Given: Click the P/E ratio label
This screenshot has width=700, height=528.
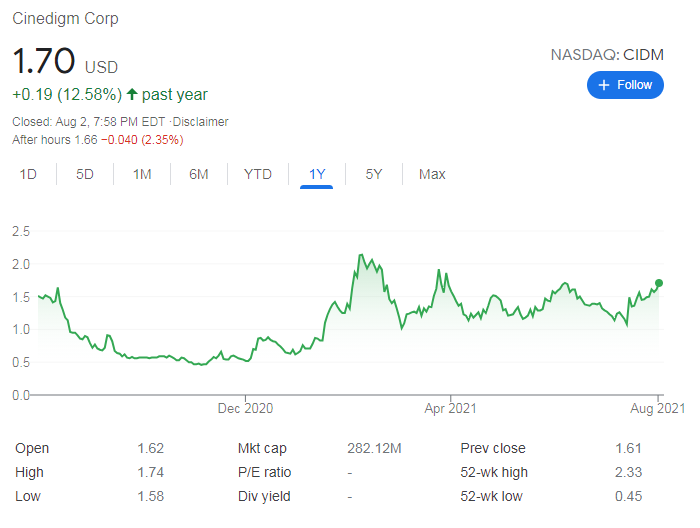Looking at the screenshot, I should (264, 472).
